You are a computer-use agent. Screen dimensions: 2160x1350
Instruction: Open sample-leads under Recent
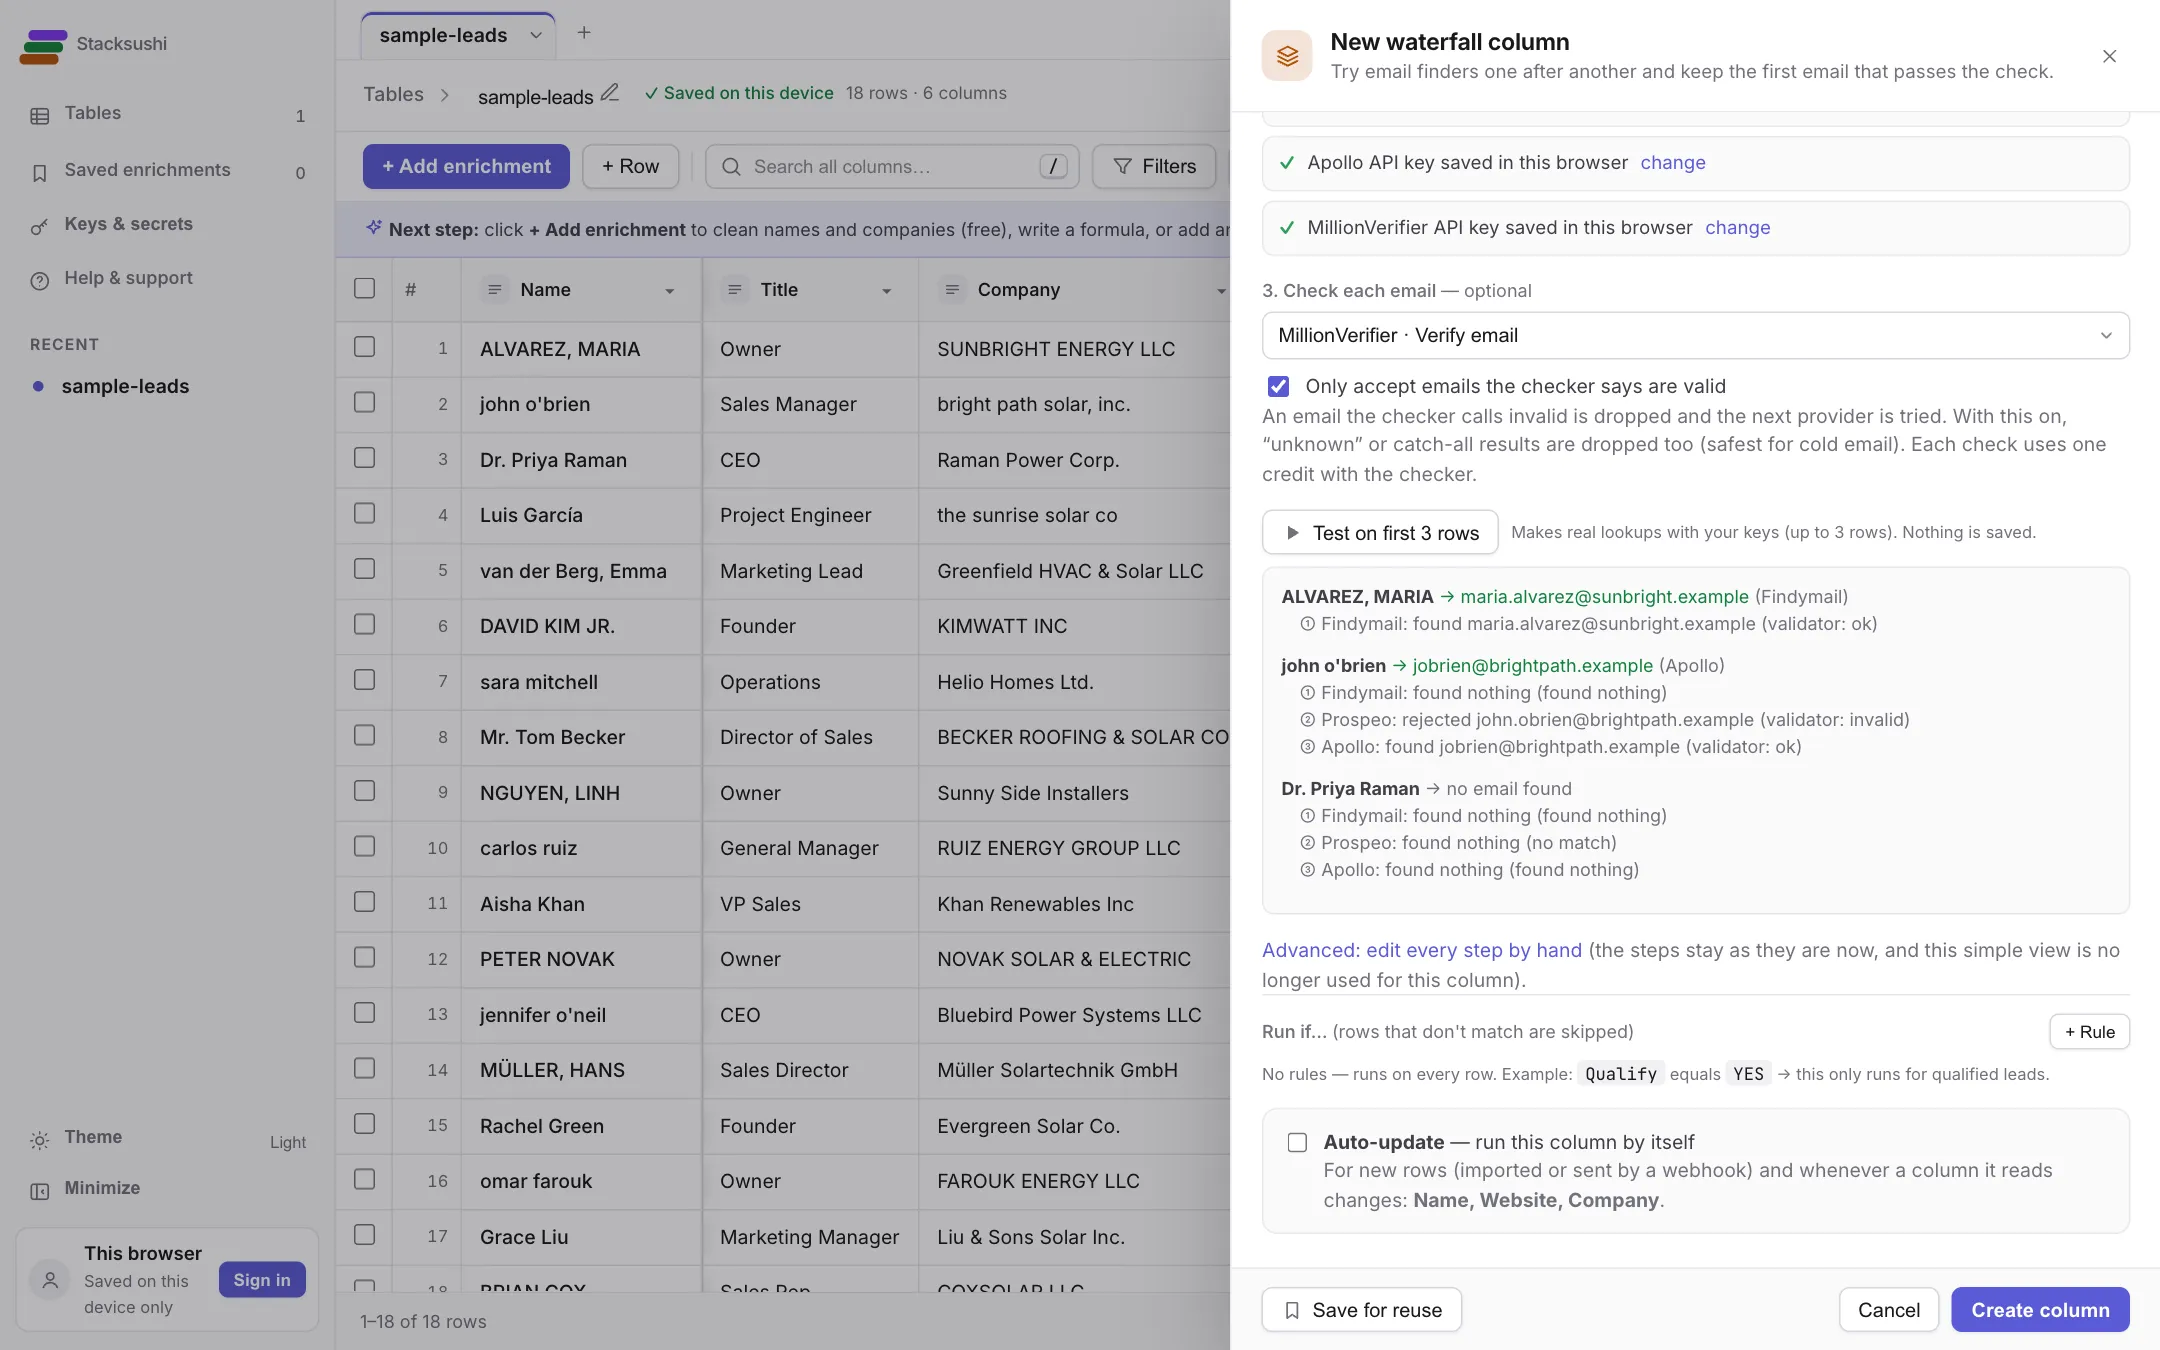tap(125, 386)
